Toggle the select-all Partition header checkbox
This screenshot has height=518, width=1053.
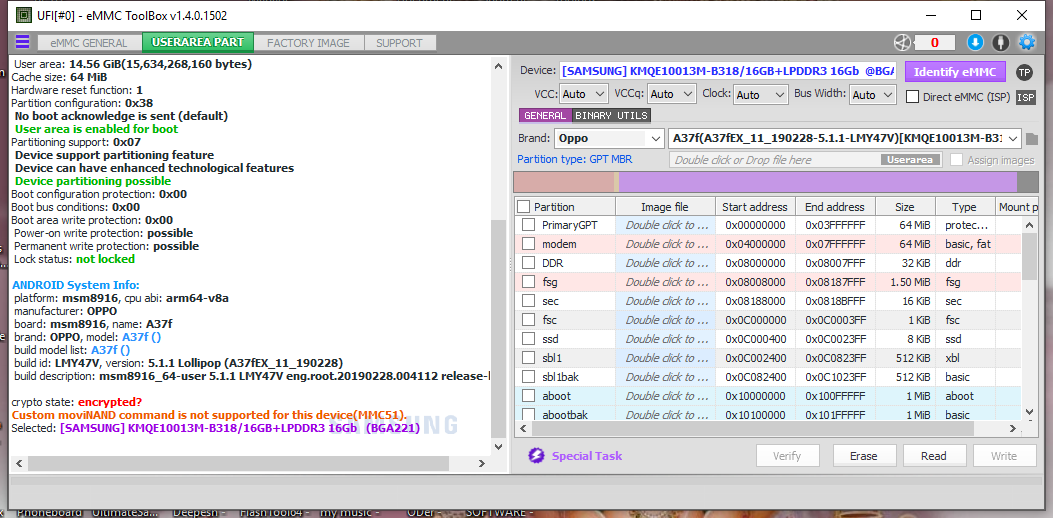click(524, 207)
